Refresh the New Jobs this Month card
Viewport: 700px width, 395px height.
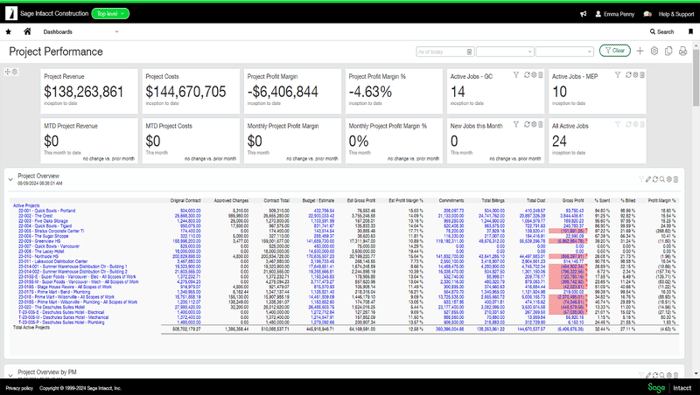coord(527,125)
